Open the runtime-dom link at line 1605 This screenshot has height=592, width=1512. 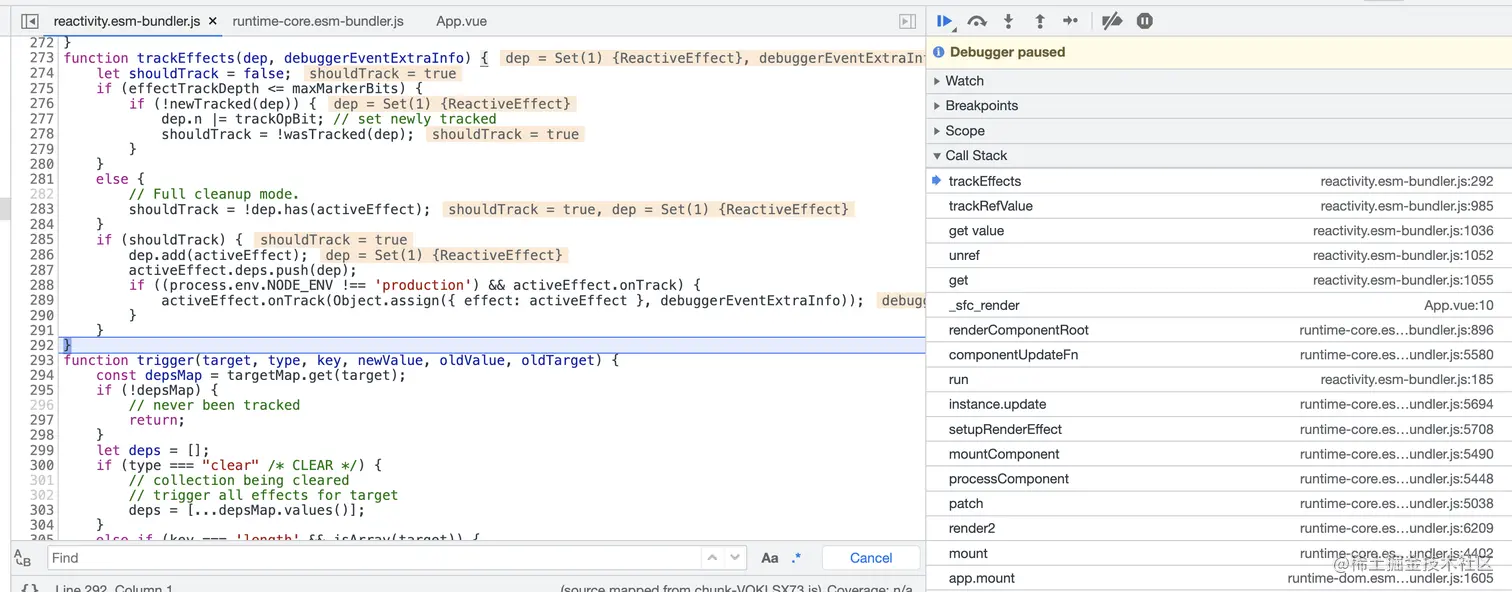click(1390, 578)
